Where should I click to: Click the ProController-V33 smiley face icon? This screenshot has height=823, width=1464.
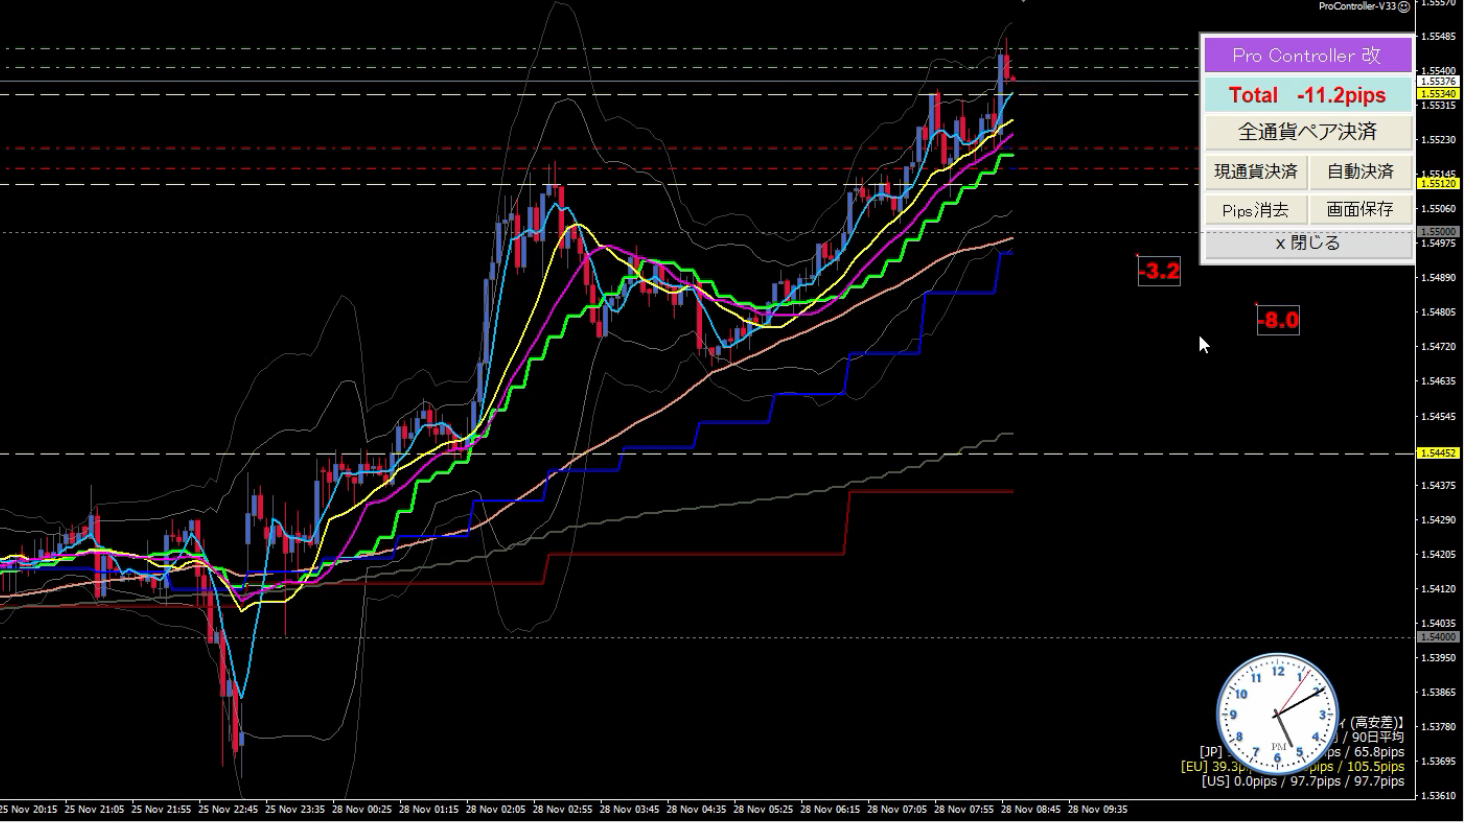(1404, 6)
